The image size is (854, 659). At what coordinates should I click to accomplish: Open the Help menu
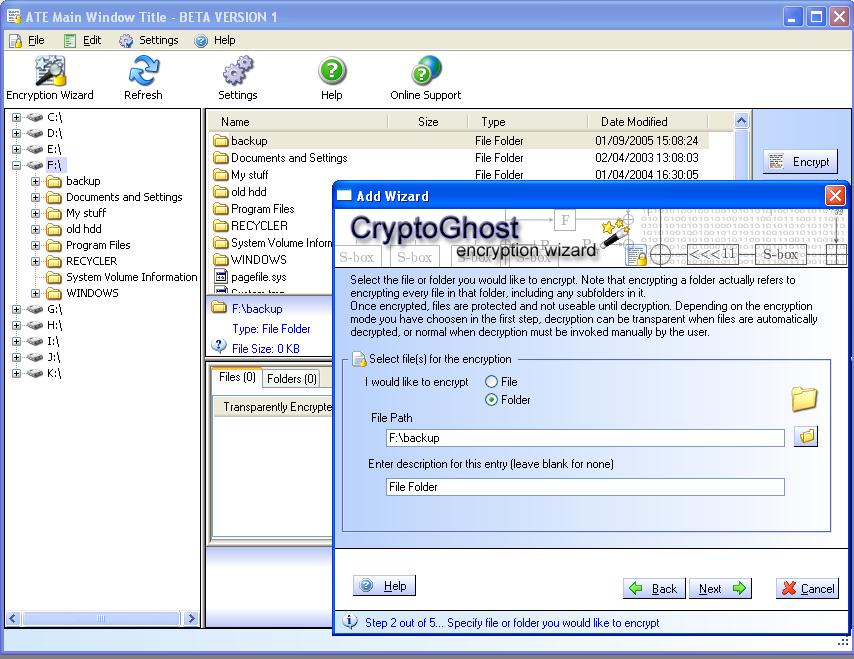coord(216,40)
